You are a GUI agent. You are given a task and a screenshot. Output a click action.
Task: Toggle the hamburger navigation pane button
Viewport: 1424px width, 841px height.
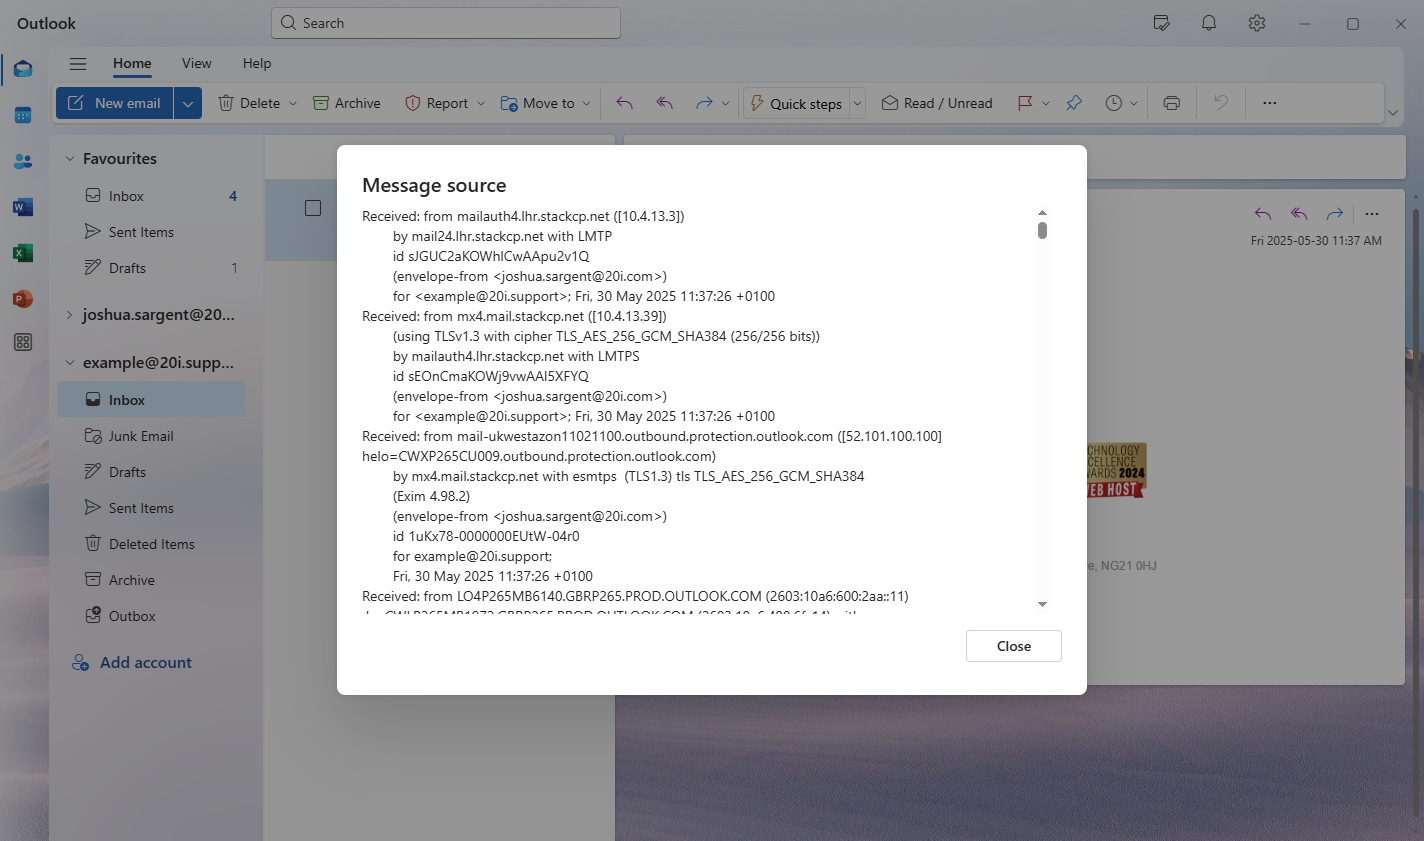[x=78, y=64]
